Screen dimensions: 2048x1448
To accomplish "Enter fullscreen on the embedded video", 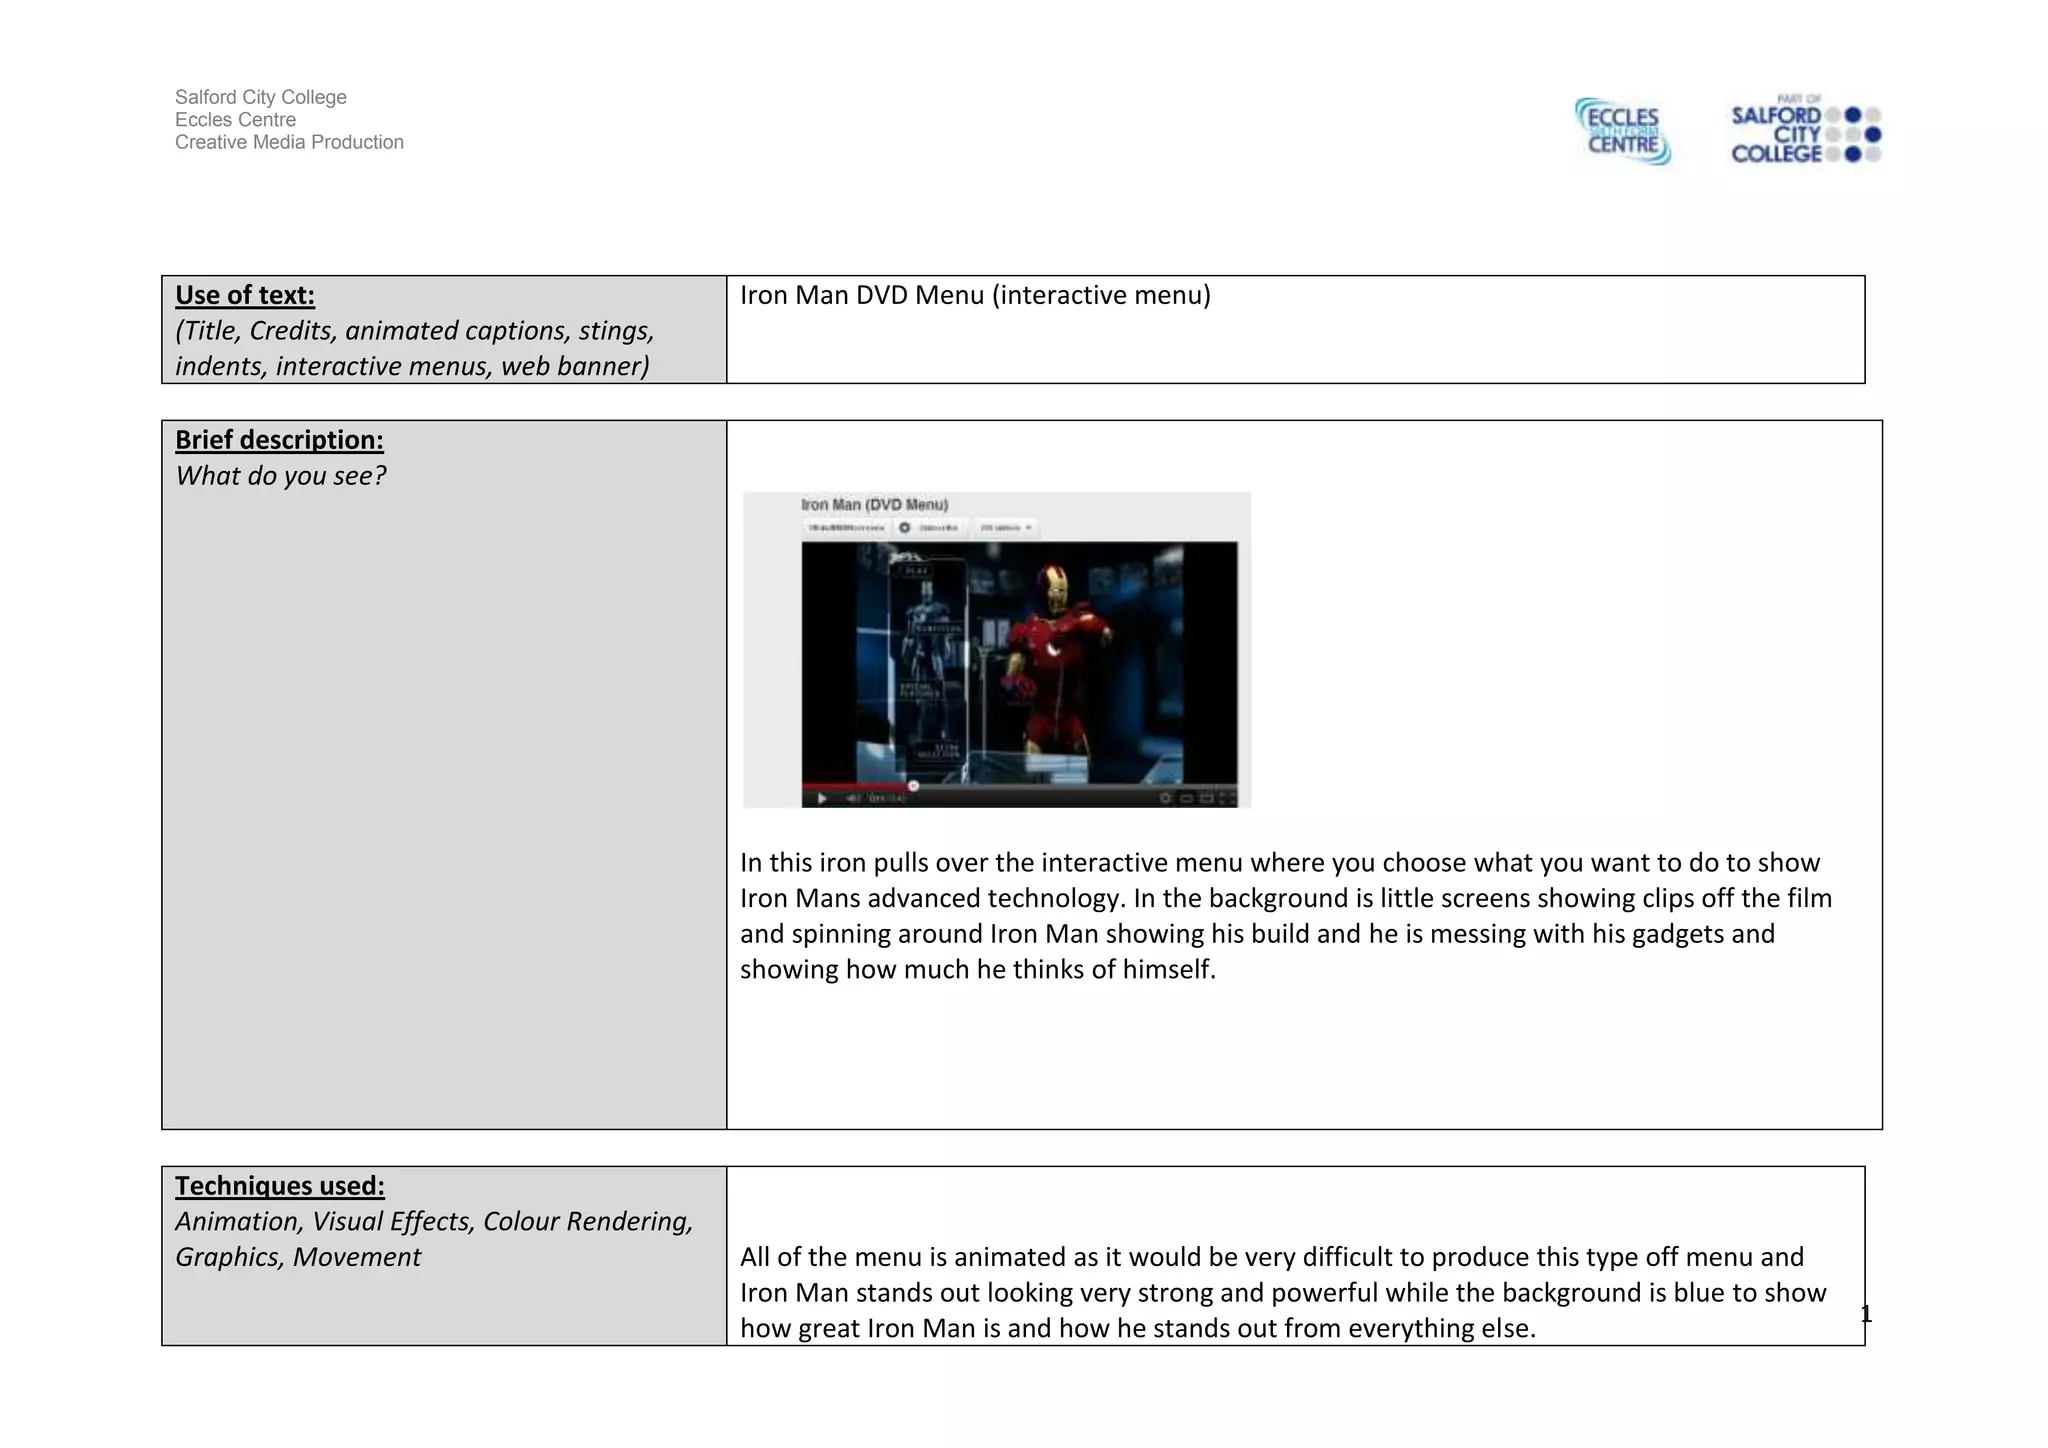I will pyautogui.click(x=1226, y=798).
